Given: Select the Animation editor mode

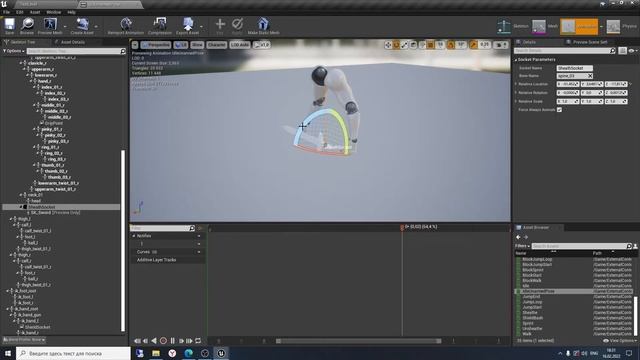Looking at the screenshot, I should click(579, 26).
